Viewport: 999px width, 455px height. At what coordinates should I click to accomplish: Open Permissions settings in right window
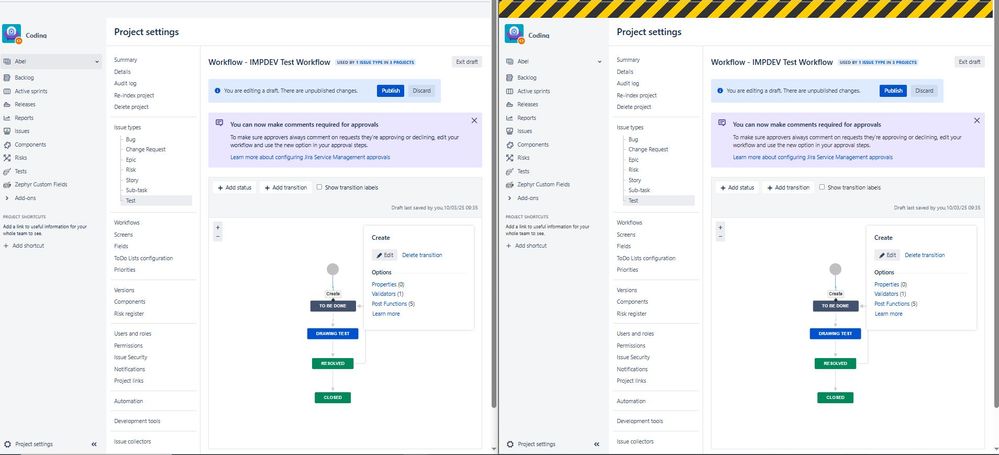click(x=631, y=345)
